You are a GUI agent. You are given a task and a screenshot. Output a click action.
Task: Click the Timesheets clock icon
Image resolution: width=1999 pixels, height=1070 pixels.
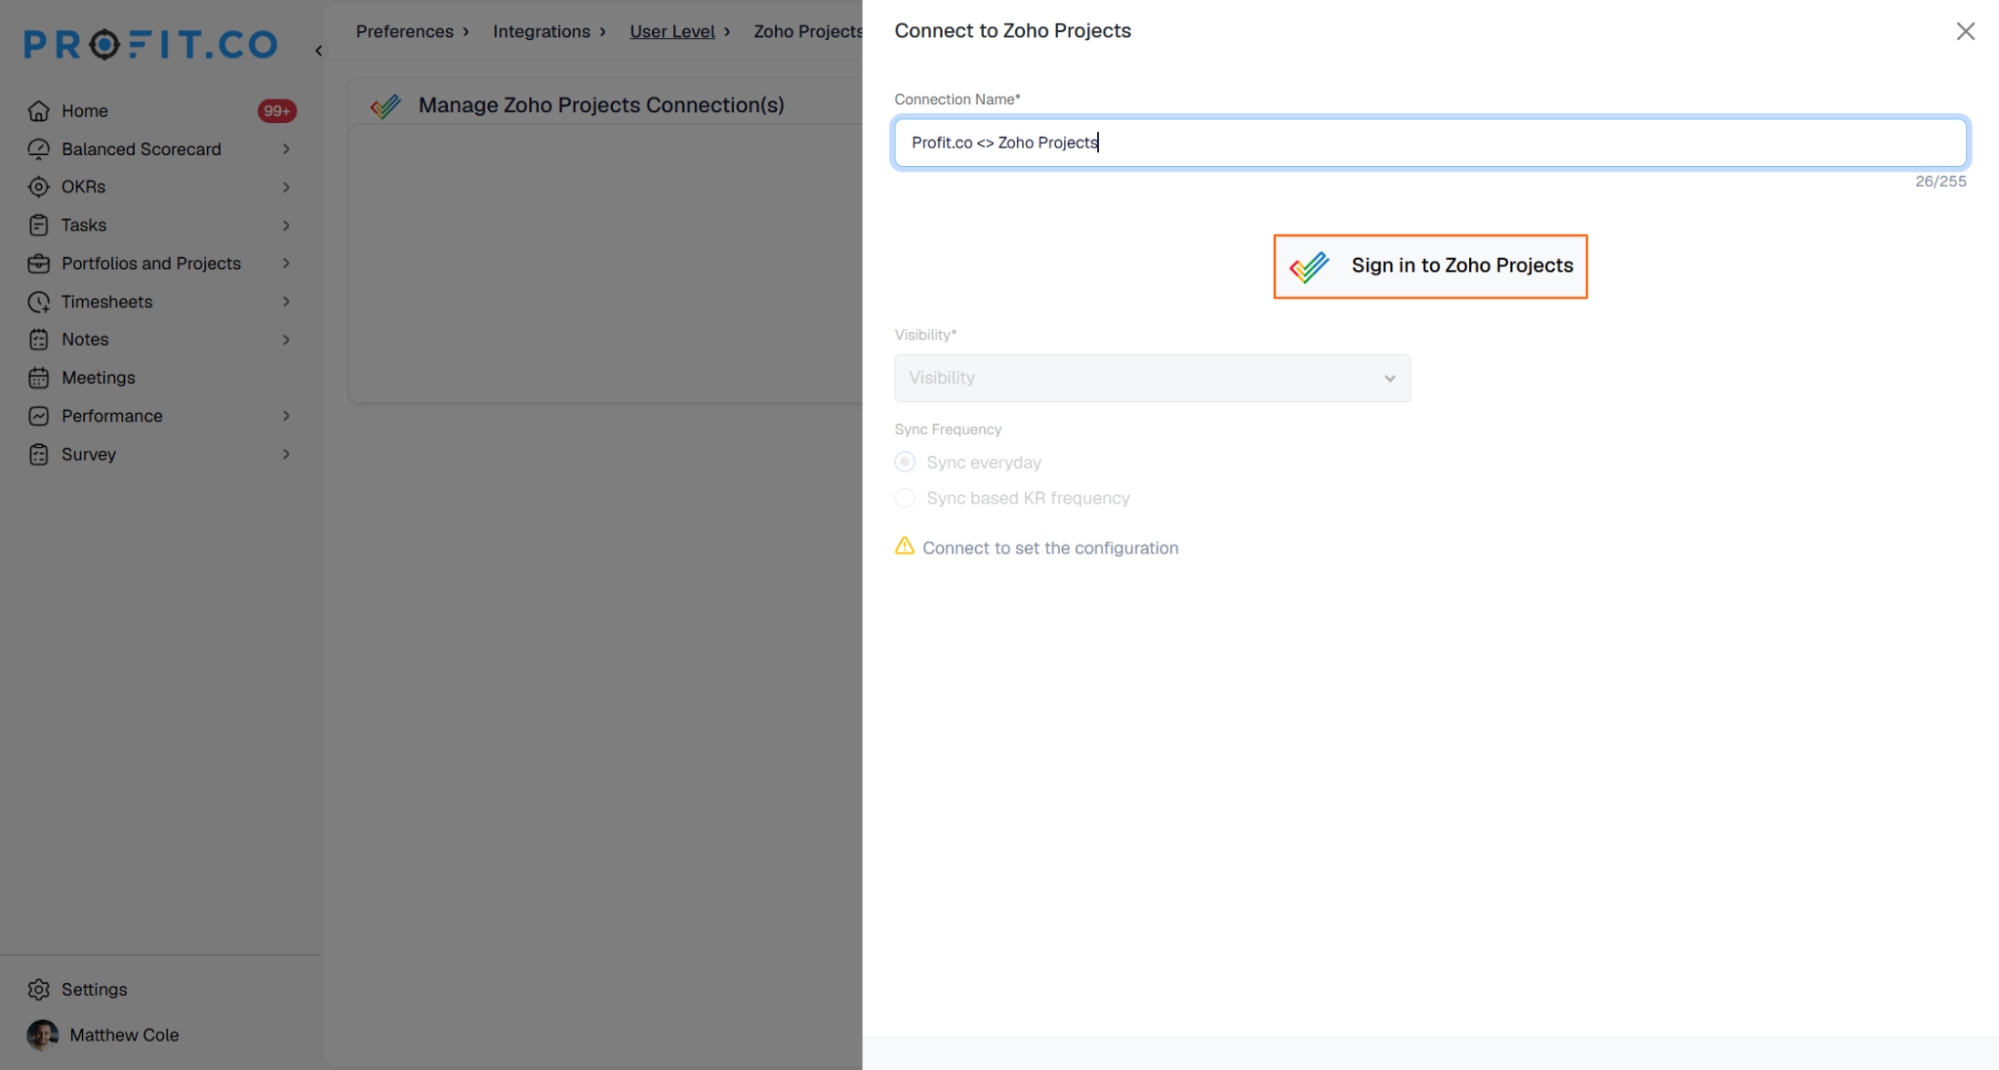coord(38,301)
